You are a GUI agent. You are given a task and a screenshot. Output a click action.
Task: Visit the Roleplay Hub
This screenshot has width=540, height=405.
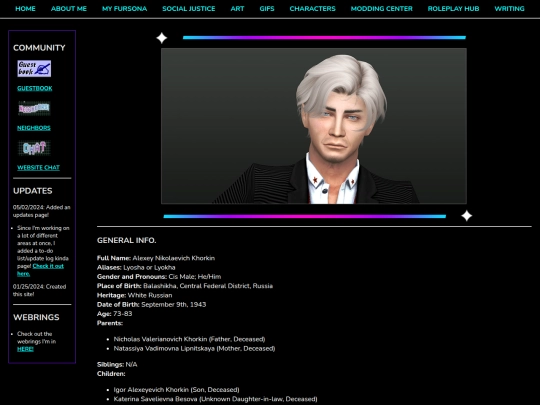pyautogui.click(x=453, y=9)
